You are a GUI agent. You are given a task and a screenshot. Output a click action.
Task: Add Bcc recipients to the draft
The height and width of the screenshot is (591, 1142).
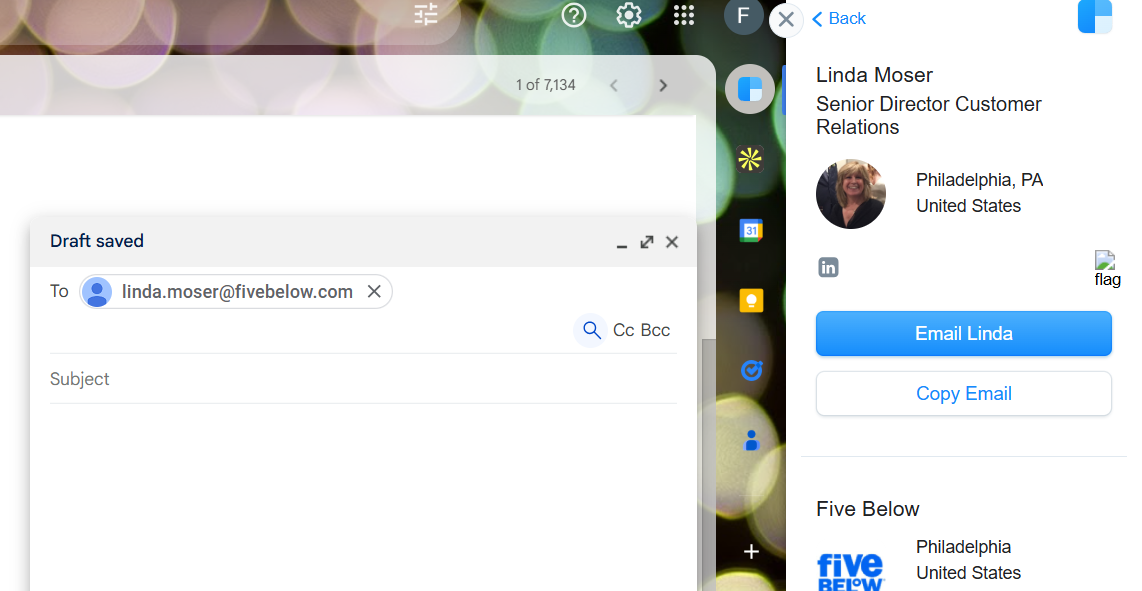click(656, 330)
